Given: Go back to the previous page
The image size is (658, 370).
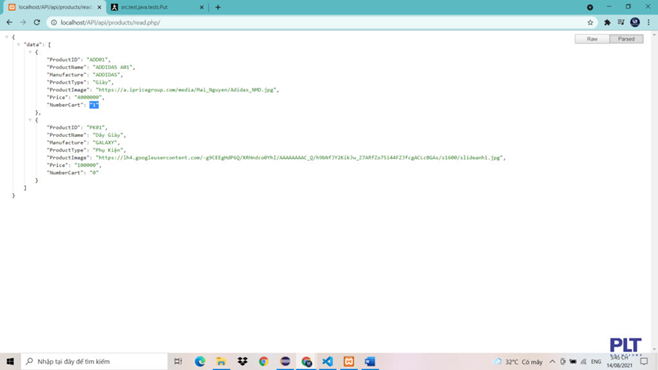Looking at the screenshot, I should [x=9, y=23].
